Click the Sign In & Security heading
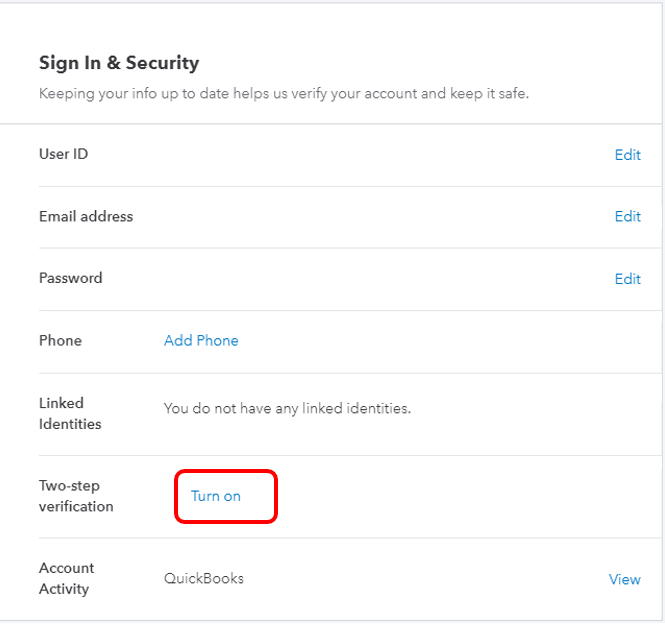665x628 pixels. point(119,63)
